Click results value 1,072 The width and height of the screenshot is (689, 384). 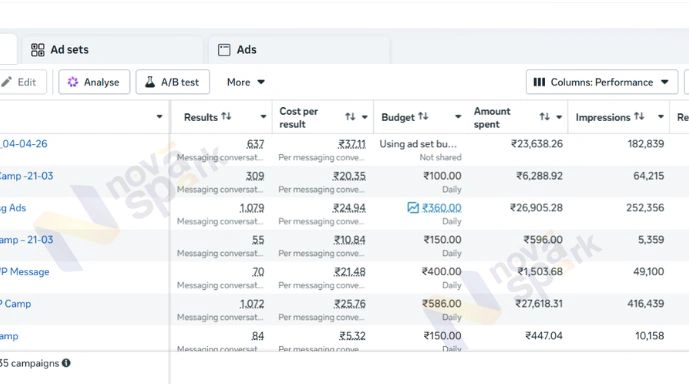coord(252,304)
